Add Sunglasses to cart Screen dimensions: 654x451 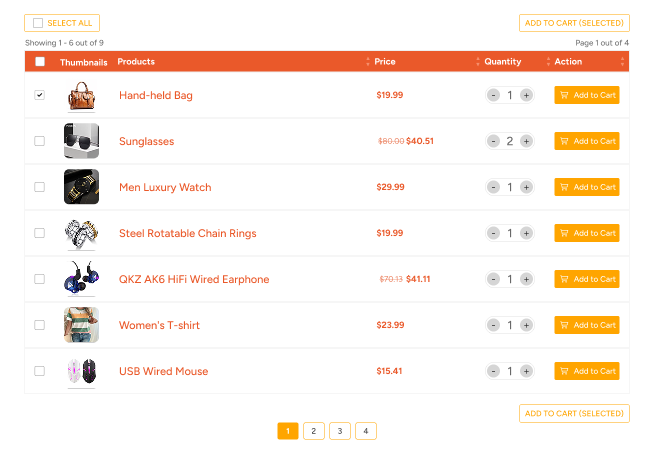coord(587,141)
